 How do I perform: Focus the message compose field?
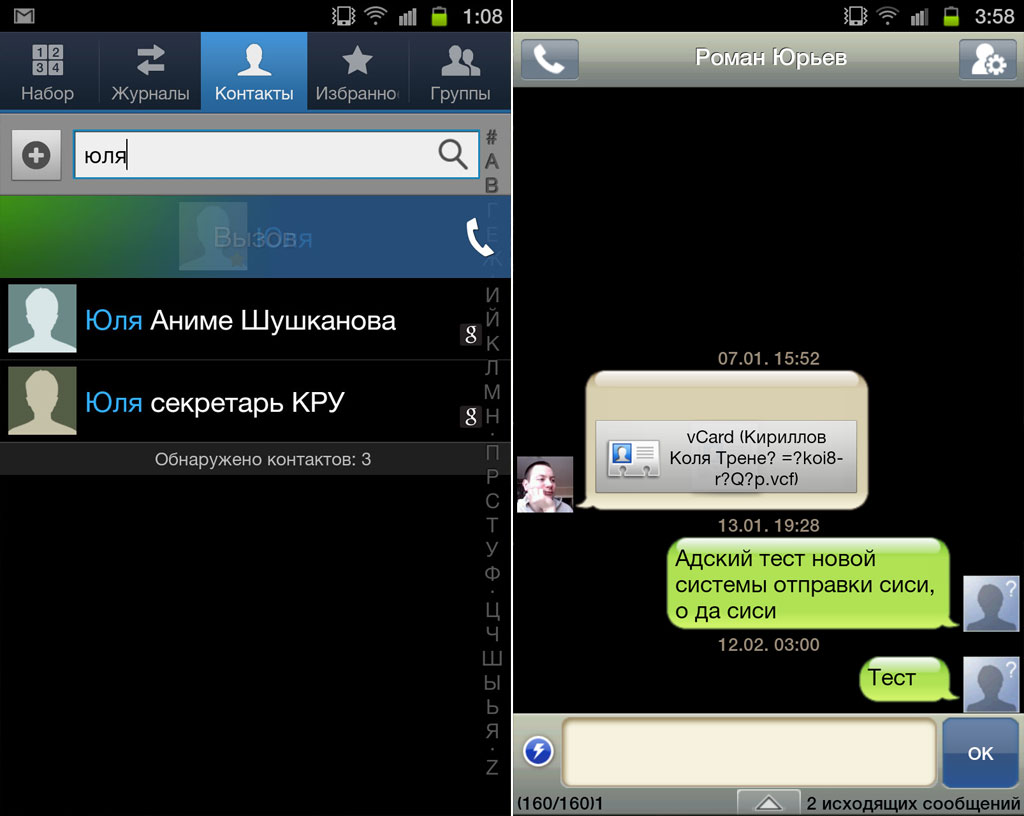click(750, 752)
